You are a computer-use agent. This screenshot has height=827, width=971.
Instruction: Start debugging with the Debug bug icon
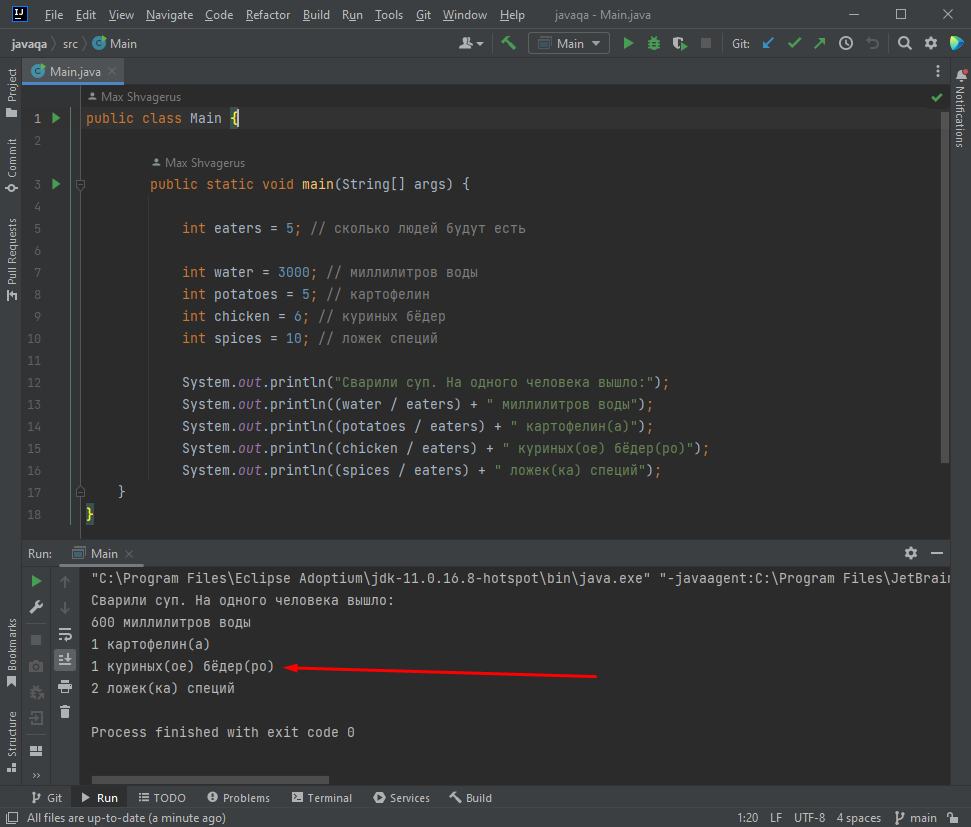[x=654, y=43]
